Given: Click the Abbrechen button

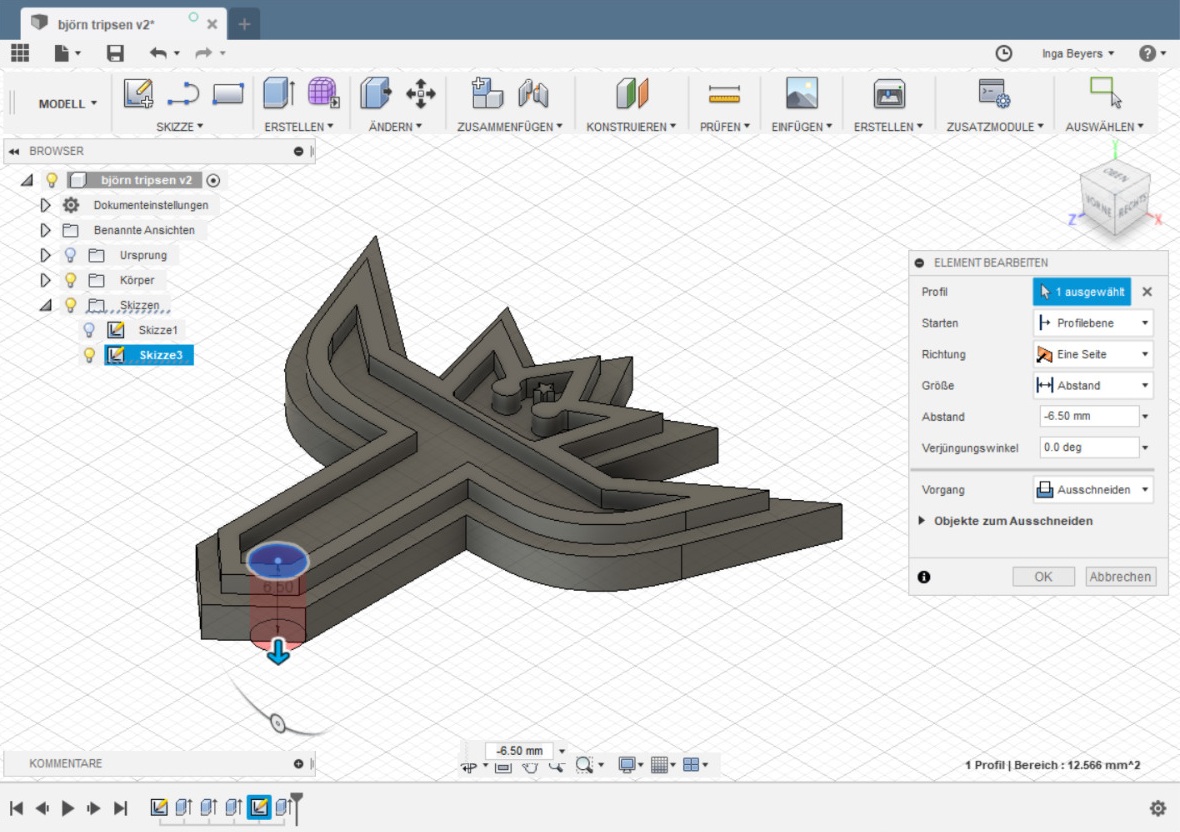Looking at the screenshot, I should pos(1120,577).
